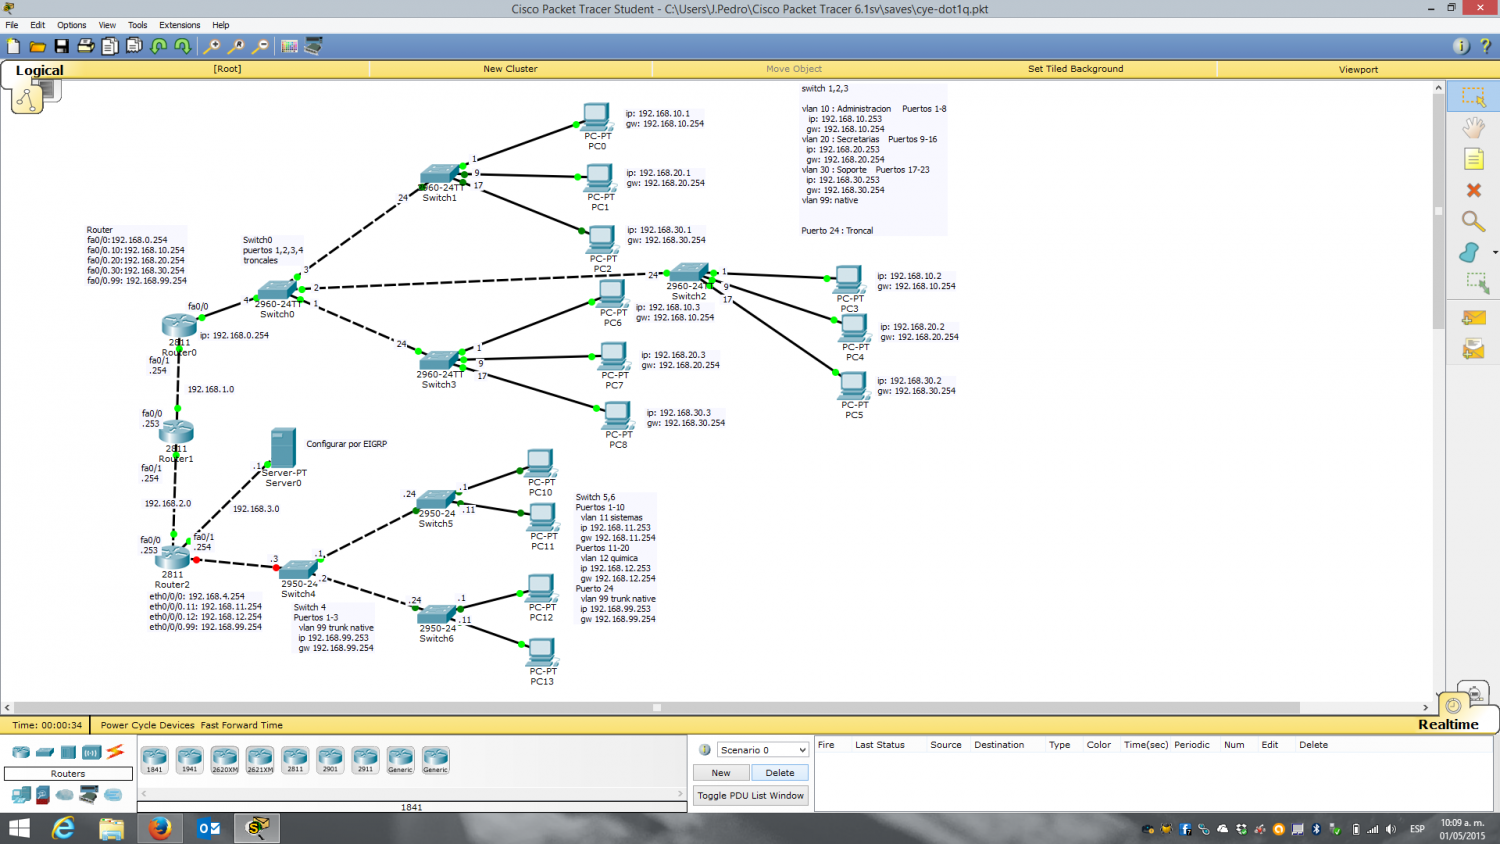Screen dimensions: 1500x844
Task: Choose the Inspect magnifier tool
Action: pos(1473,221)
